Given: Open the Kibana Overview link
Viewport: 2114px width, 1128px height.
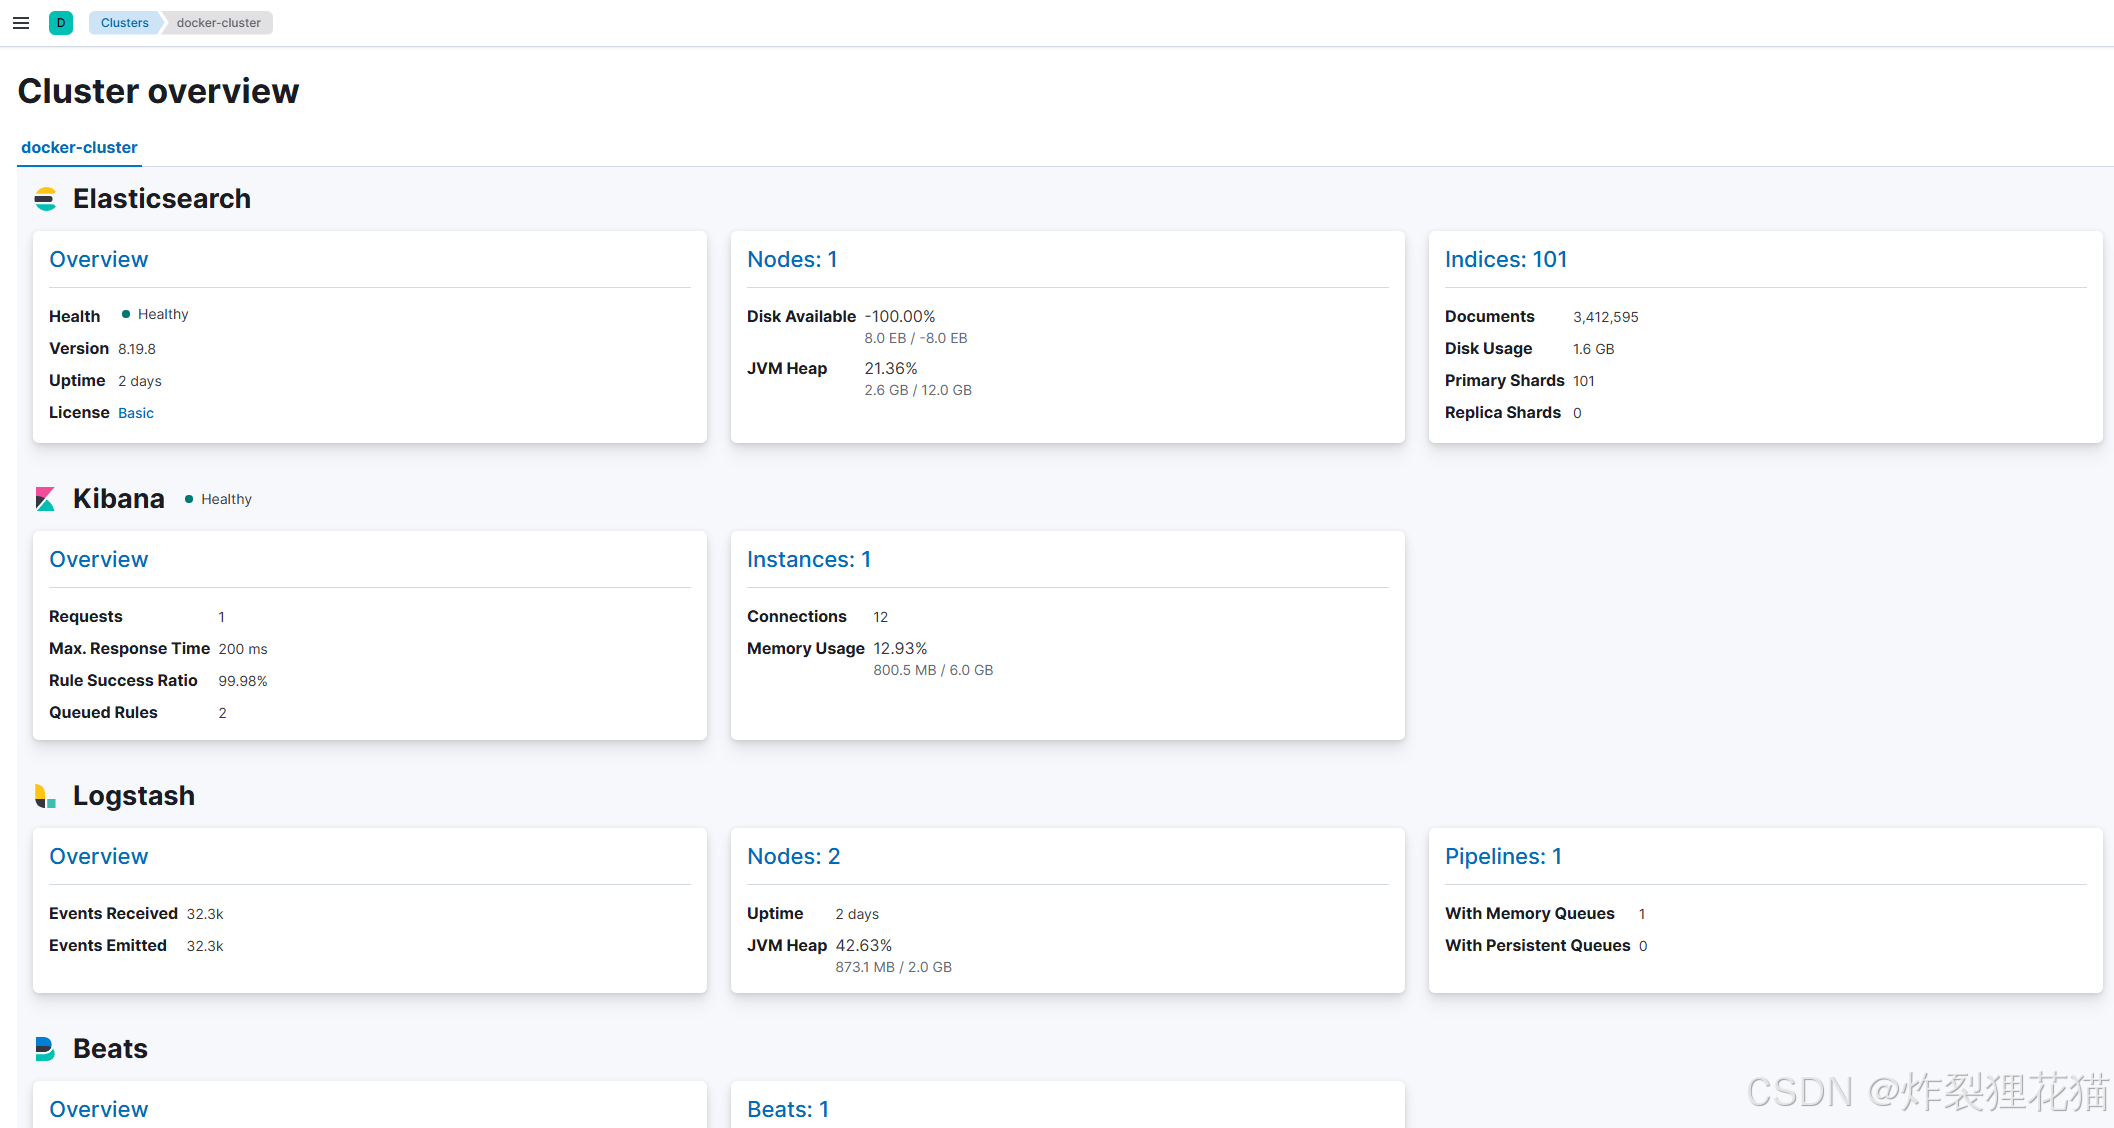Looking at the screenshot, I should coord(98,560).
